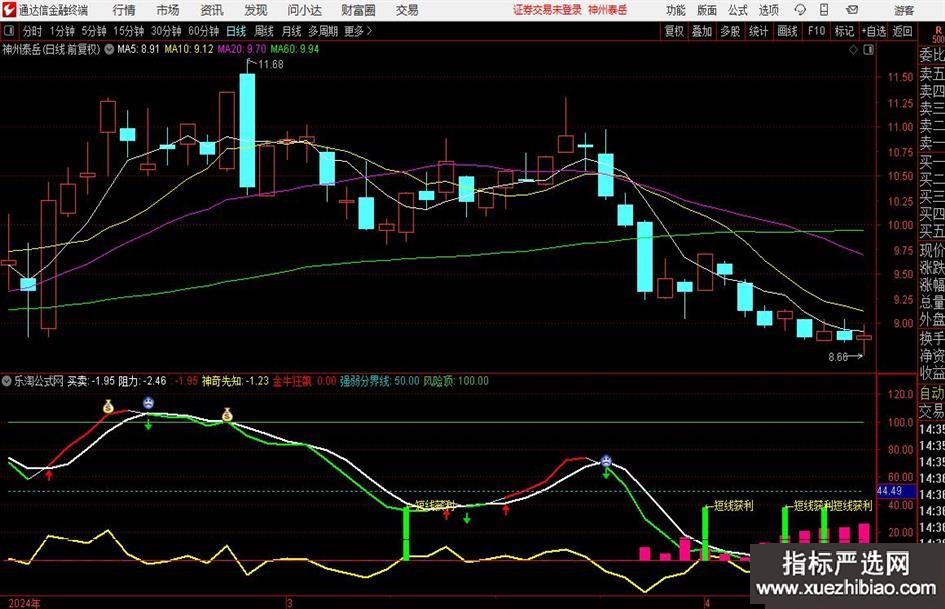The height and width of the screenshot is (609, 945).
Task: Open the 交易 menu
Action: point(407,10)
